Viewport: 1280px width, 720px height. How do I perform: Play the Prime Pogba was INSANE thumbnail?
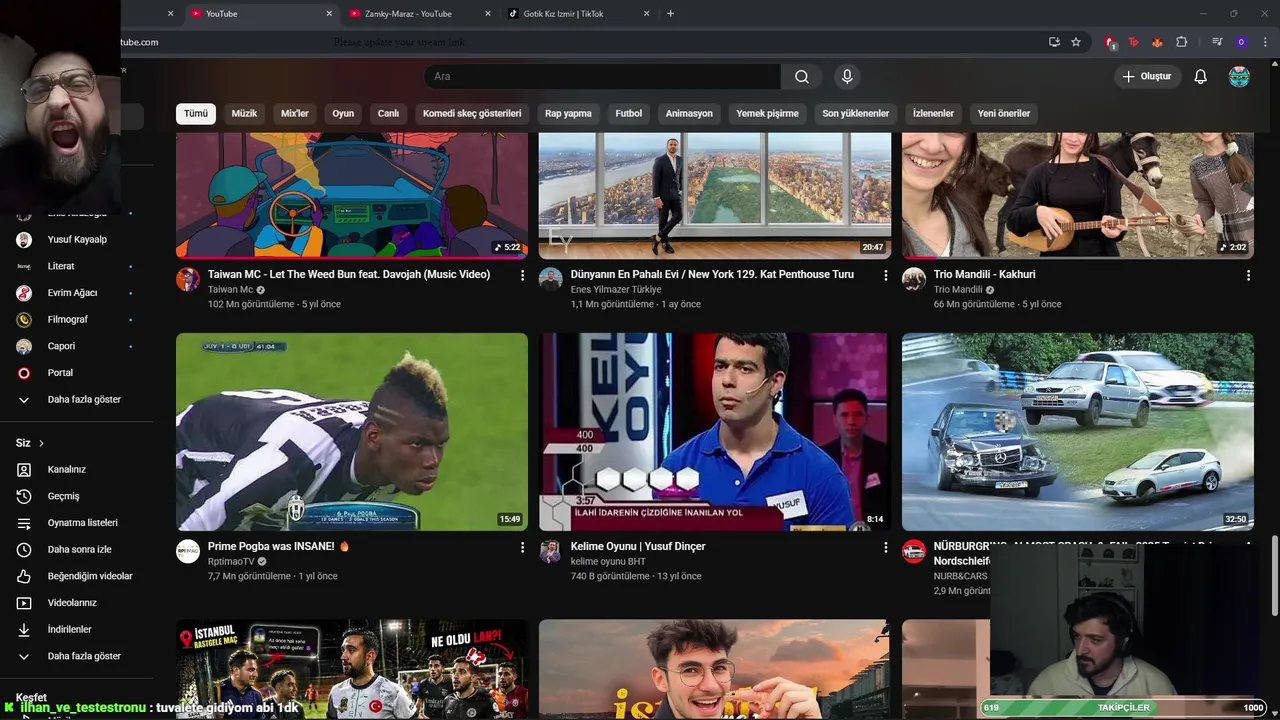pyautogui.click(x=352, y=432)
